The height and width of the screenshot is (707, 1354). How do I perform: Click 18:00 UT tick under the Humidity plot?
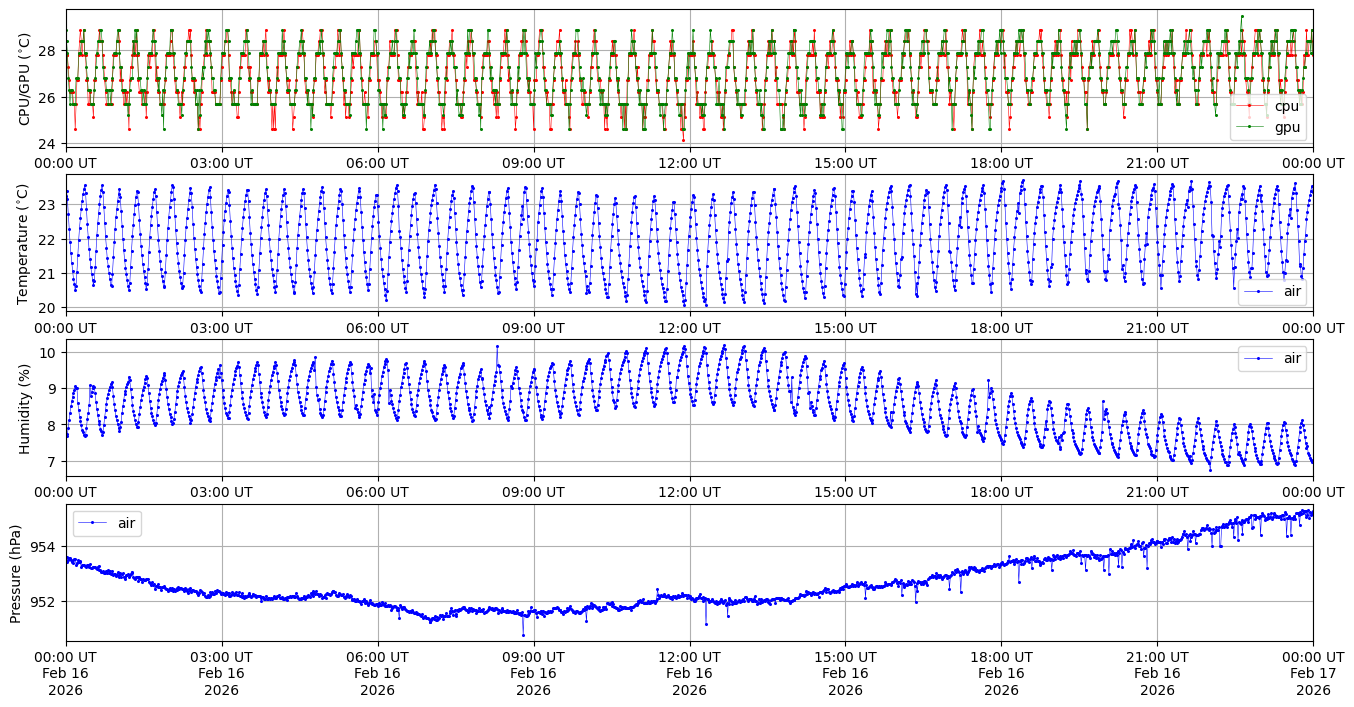[1001, 492]
